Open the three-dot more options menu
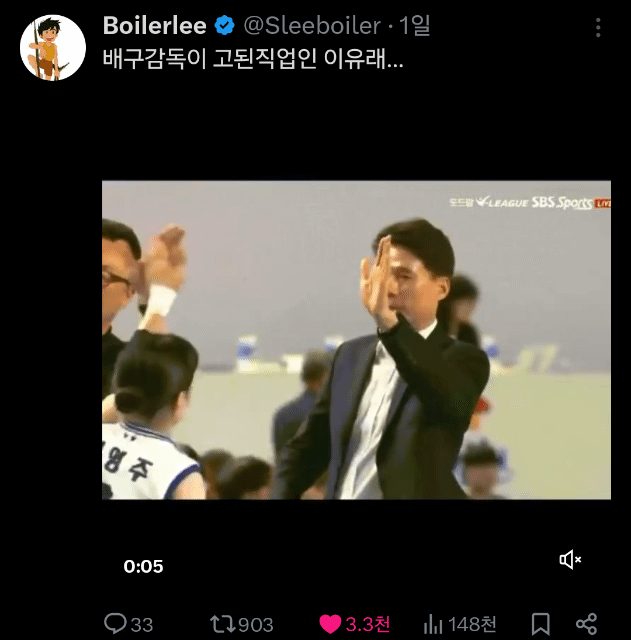 point(598,28)
